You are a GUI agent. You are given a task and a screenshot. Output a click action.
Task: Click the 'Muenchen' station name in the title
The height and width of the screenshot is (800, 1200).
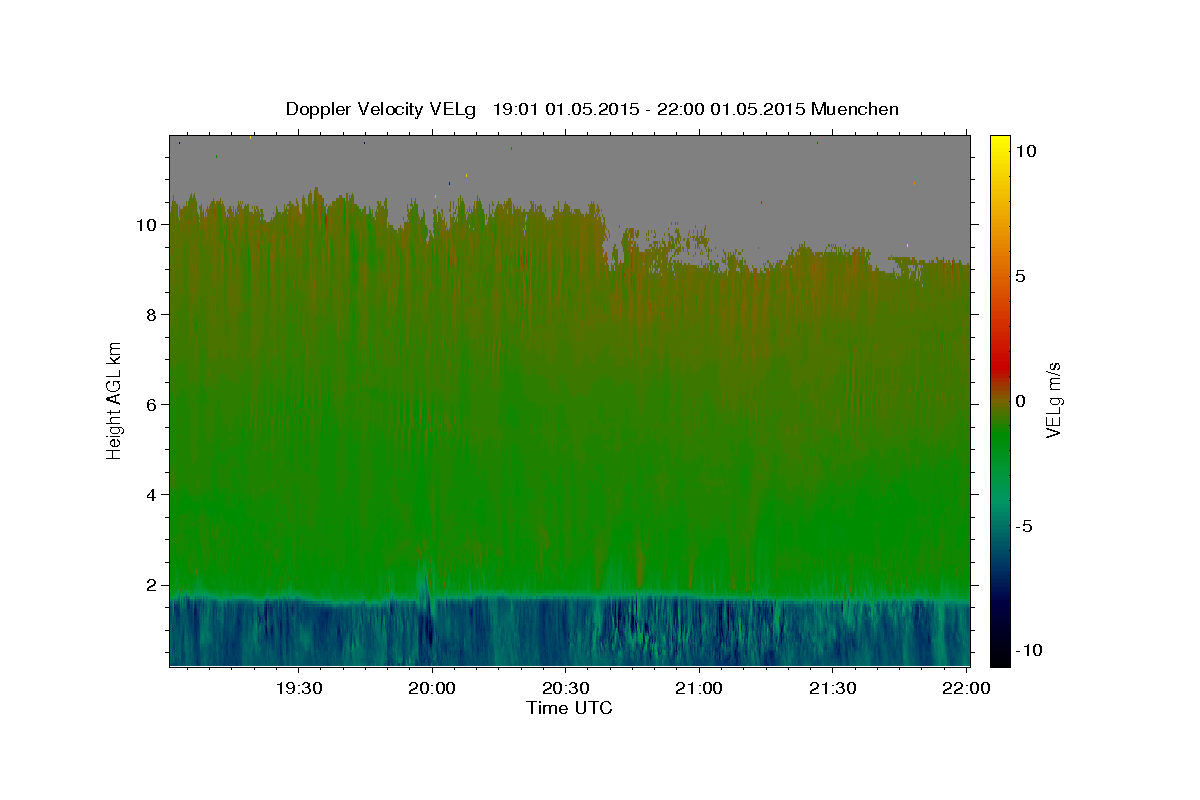(x=855, y=109)
